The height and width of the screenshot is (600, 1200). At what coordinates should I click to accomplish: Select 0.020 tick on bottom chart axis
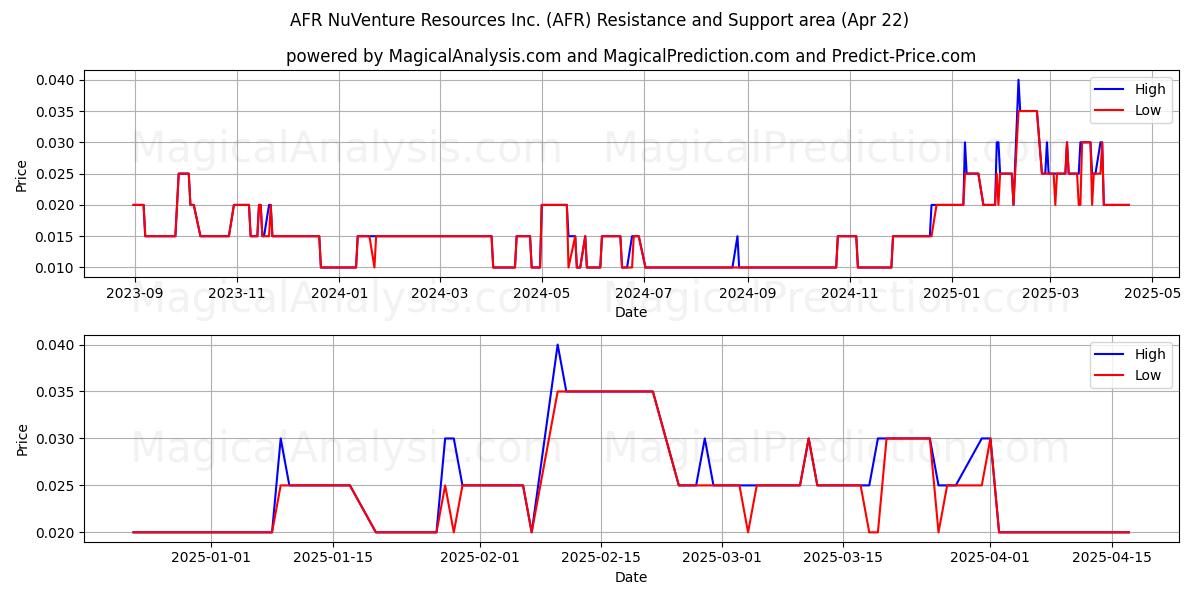tap(57, 533)
